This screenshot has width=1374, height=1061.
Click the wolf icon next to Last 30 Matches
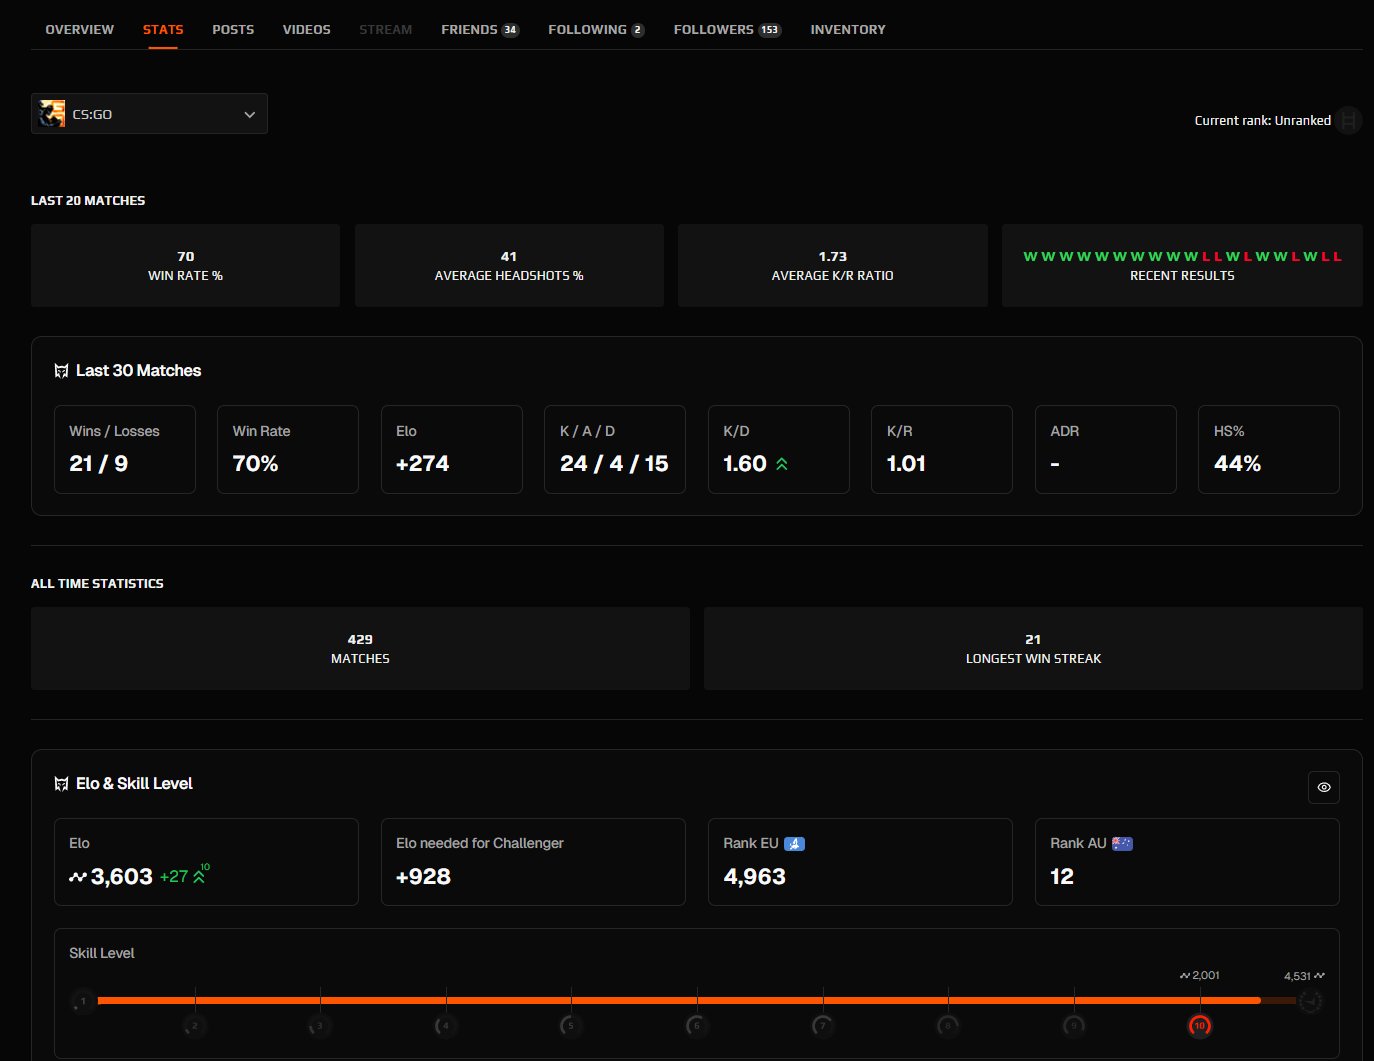[x=61, y=370]
